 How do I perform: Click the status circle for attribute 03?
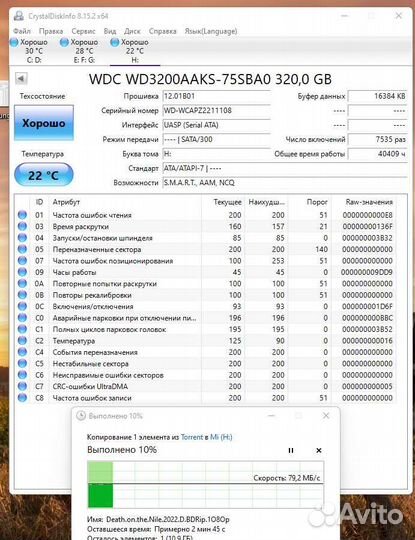[22, 226]
